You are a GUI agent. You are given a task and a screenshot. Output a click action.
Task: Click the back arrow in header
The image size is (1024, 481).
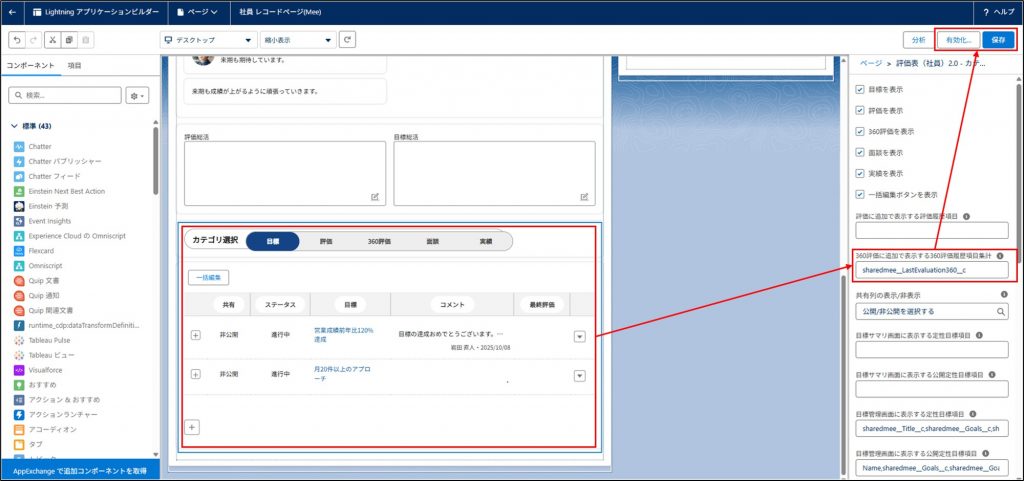(x=12, y=11)
